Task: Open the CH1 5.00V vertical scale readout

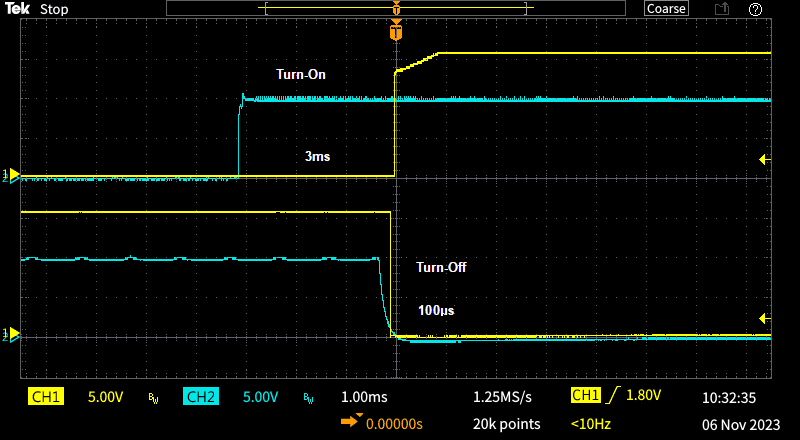Action: click(x=105, y=397)
